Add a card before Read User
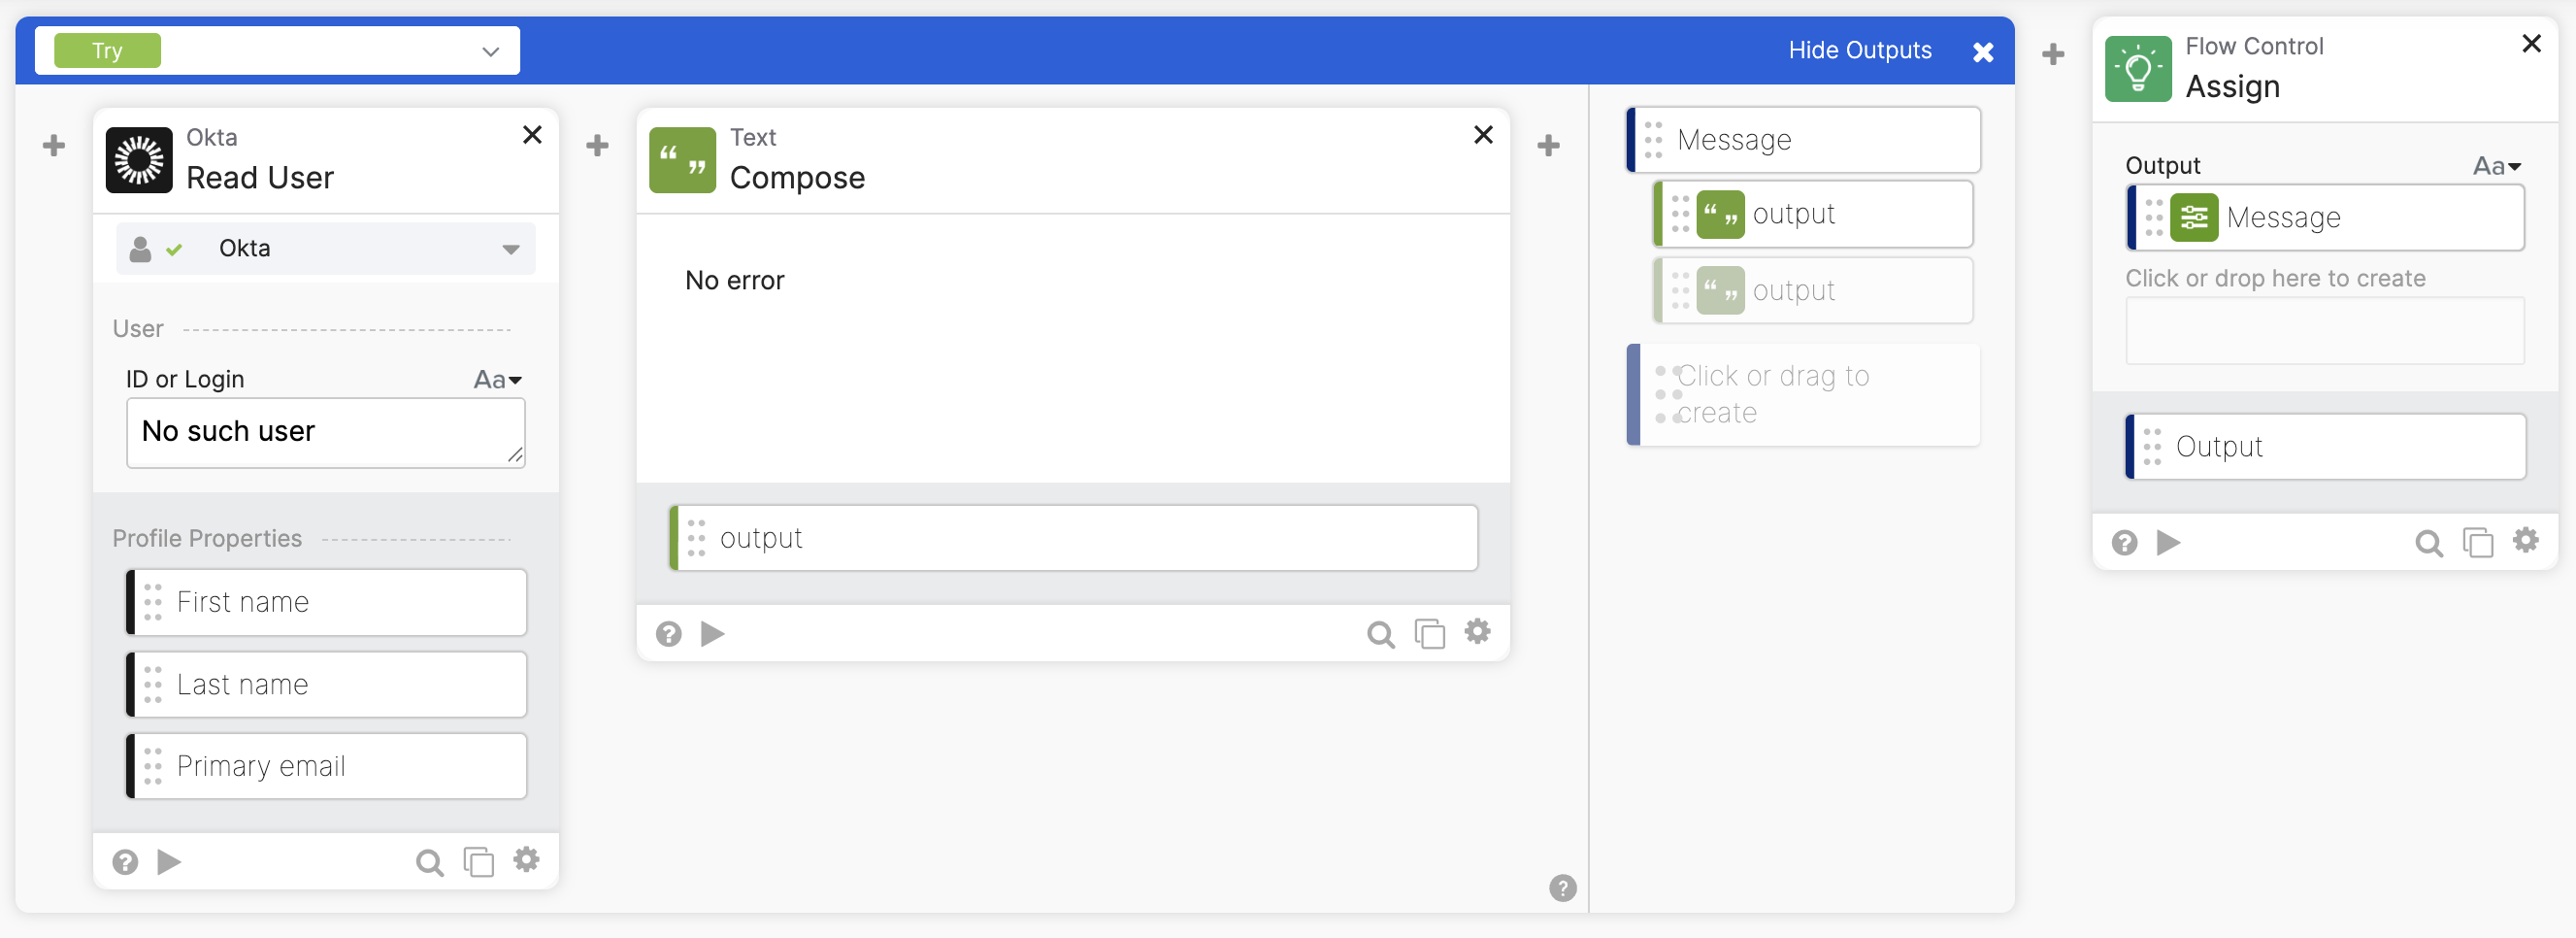The width and height of the screenshot is (2576, 938). [54, 146]
